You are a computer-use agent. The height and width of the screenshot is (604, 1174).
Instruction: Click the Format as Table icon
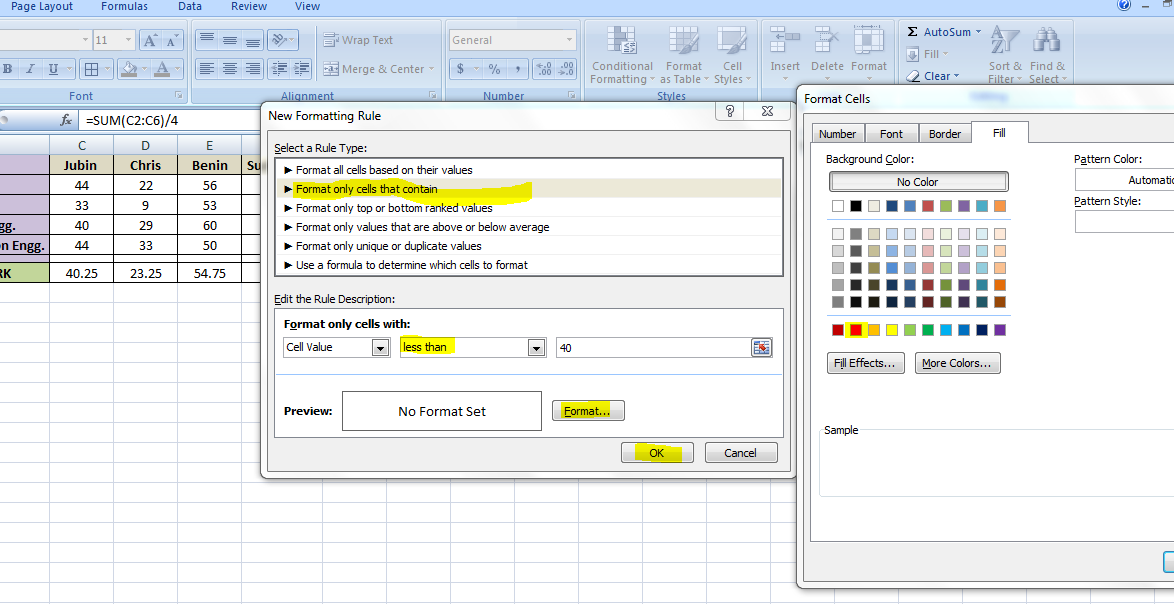click(682, 40)
